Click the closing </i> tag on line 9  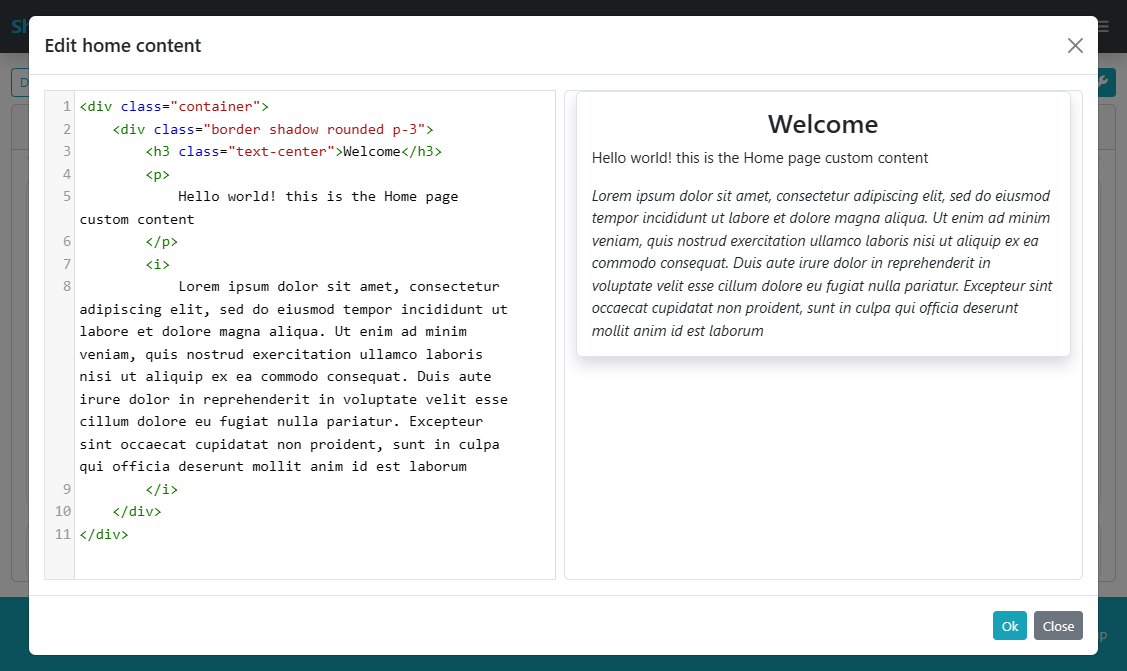point(161,490)
